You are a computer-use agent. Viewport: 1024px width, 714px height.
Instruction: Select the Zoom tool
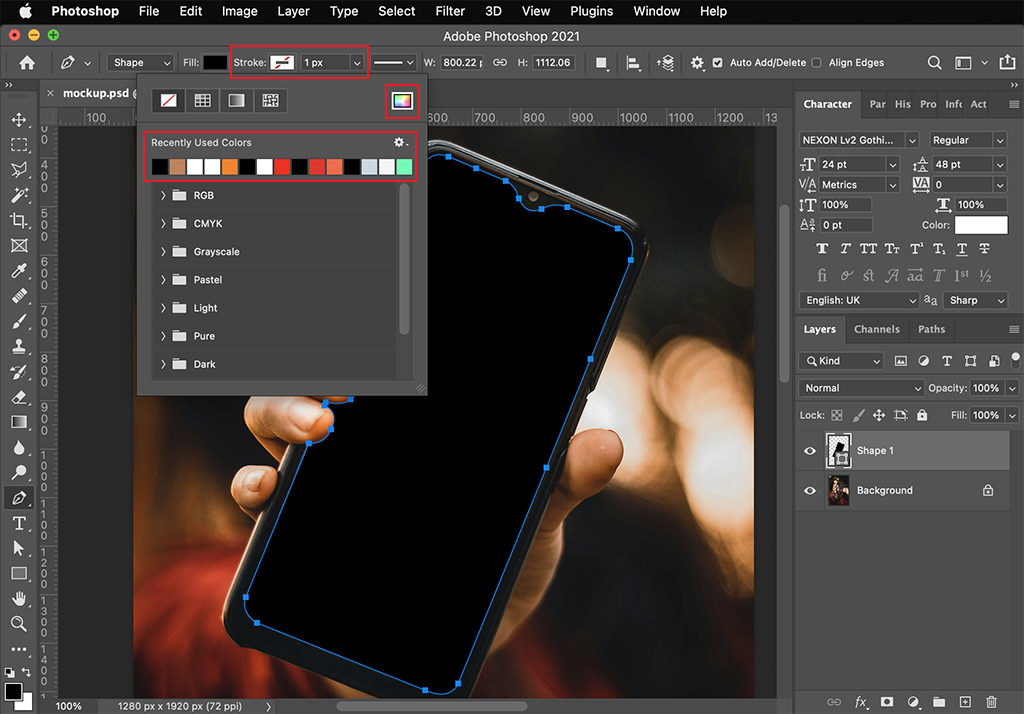pos(19,624)
